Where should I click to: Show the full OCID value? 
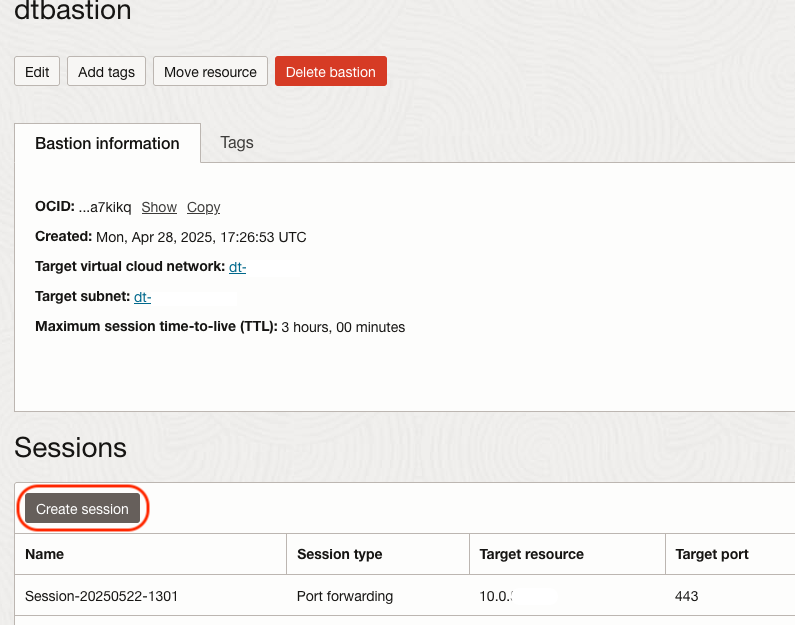[159, 207]
